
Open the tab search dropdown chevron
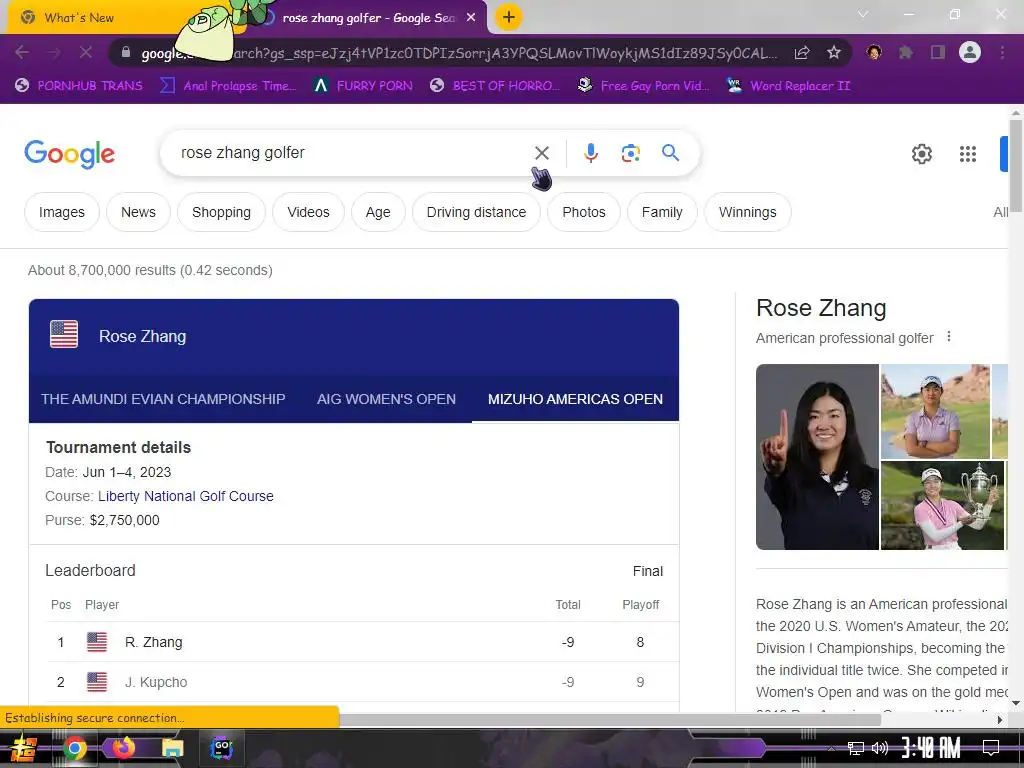863,14
